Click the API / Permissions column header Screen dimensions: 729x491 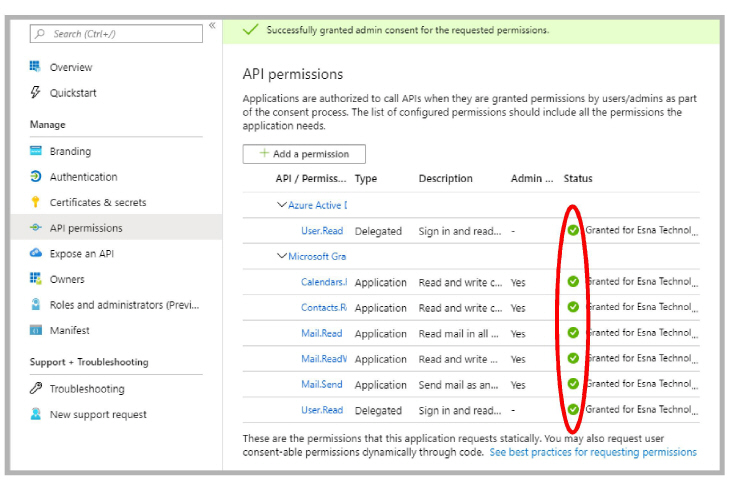click(311, 178)
